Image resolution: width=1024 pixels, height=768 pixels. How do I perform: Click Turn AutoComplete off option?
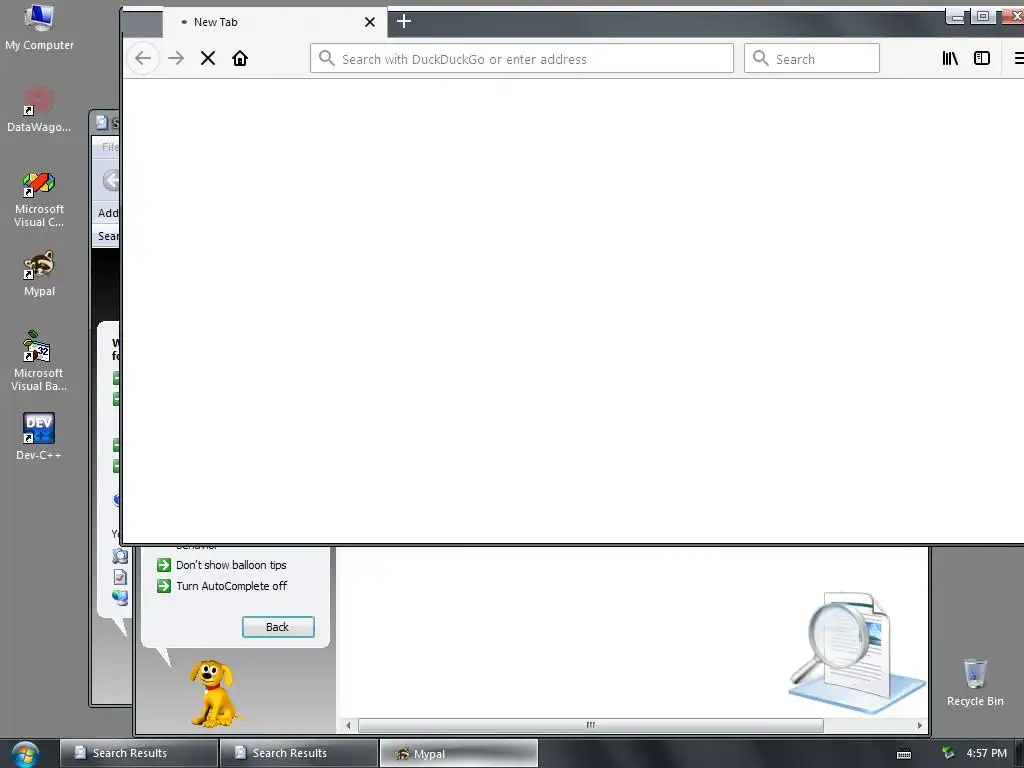tap(231, 586)
